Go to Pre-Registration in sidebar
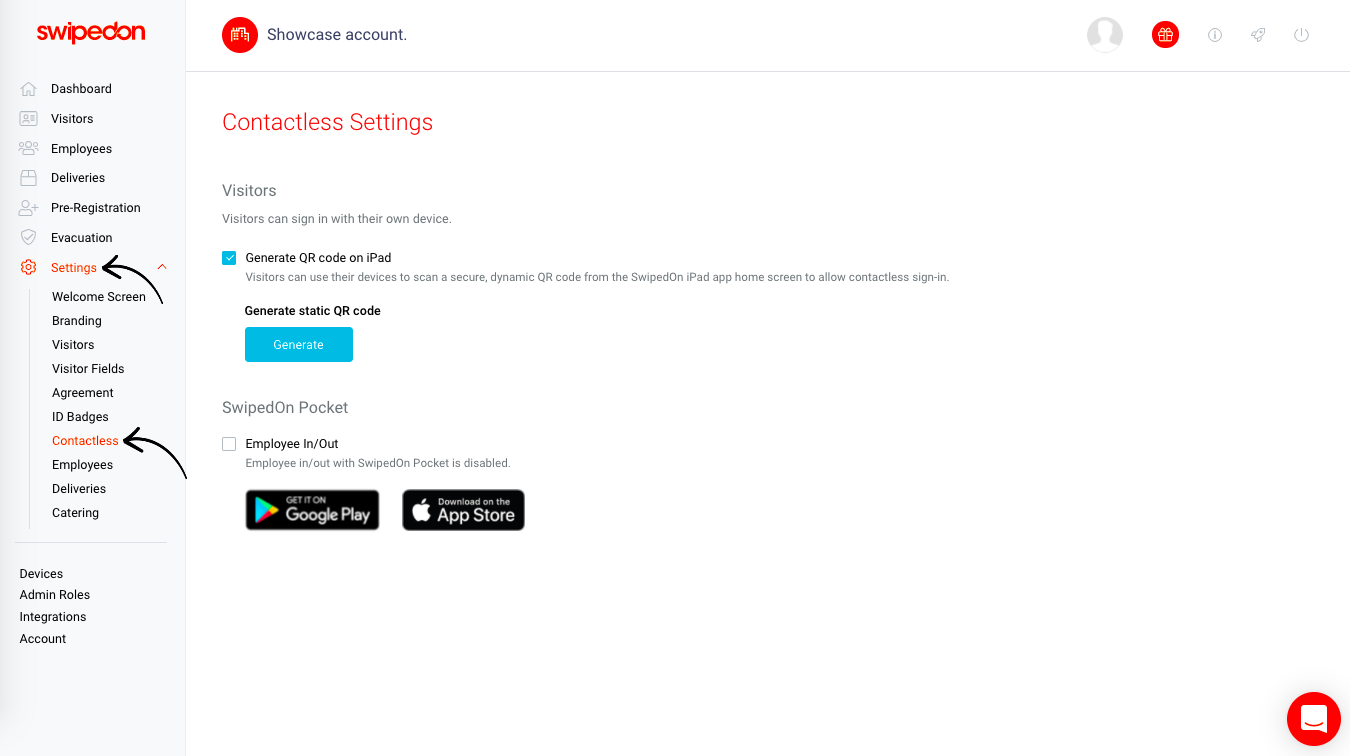Image resolution: width=1350 pixels, height=756 pixels. [95, 208]
